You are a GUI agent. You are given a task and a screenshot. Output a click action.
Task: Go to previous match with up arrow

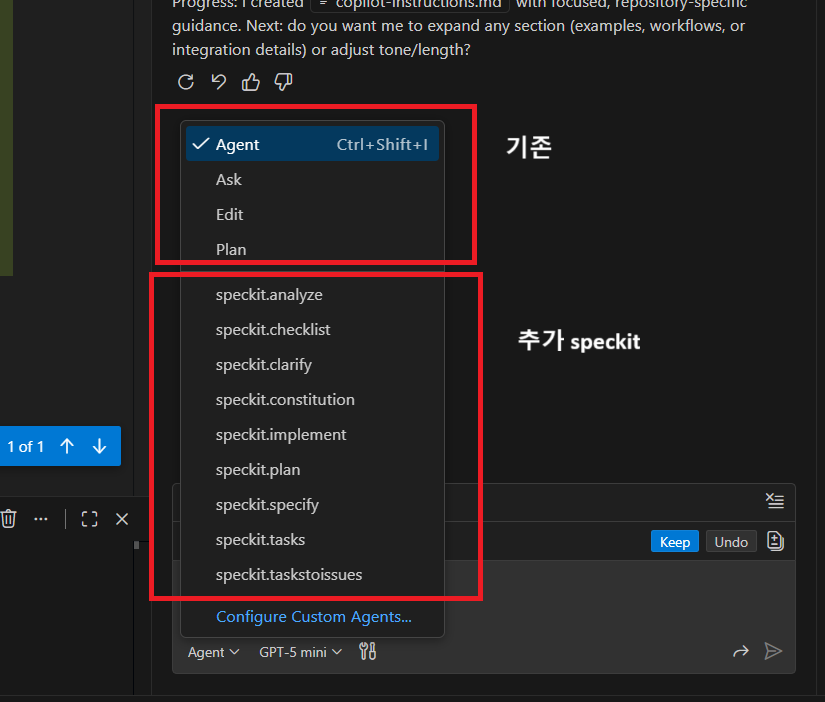[x=67, y=446]
